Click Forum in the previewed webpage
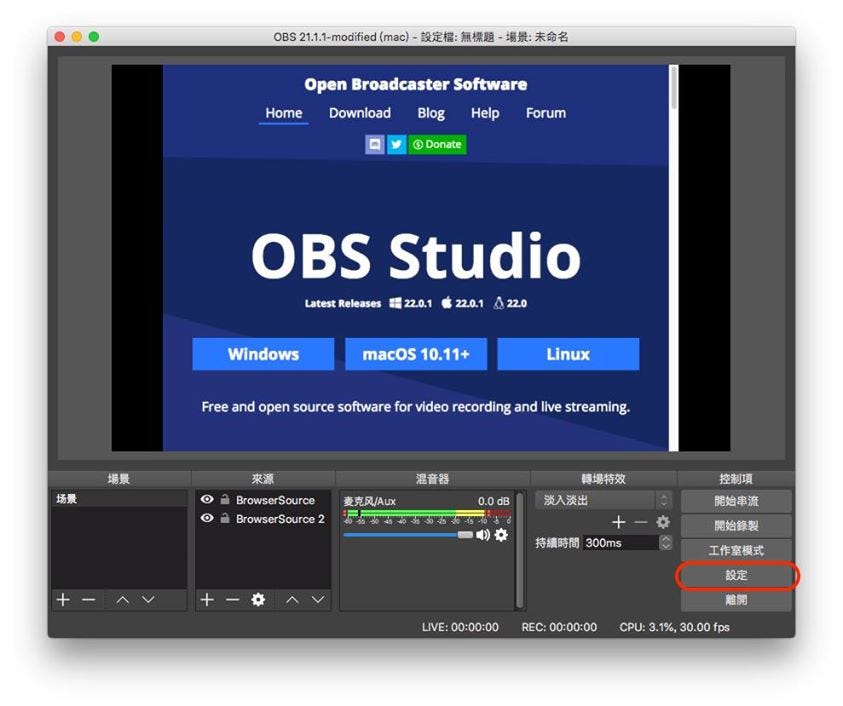This screenshot has width=843, height=706. coord(546,113)
